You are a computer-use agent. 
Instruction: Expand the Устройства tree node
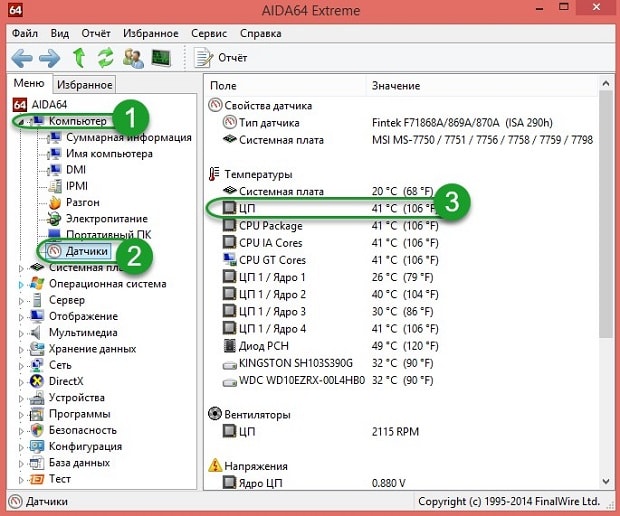tap(21, 398)
